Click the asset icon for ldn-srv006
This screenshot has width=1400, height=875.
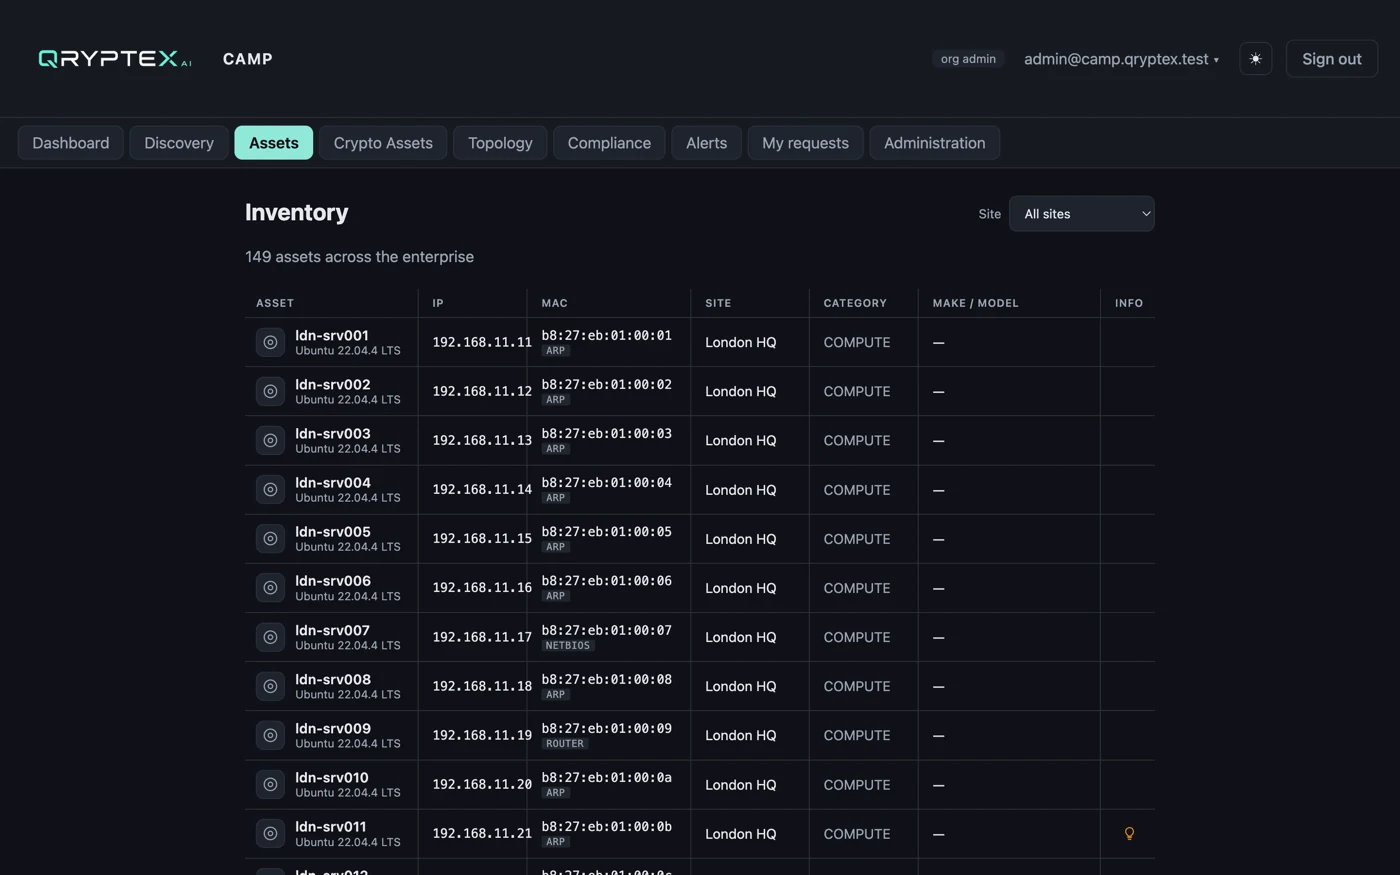coord(270,587)
